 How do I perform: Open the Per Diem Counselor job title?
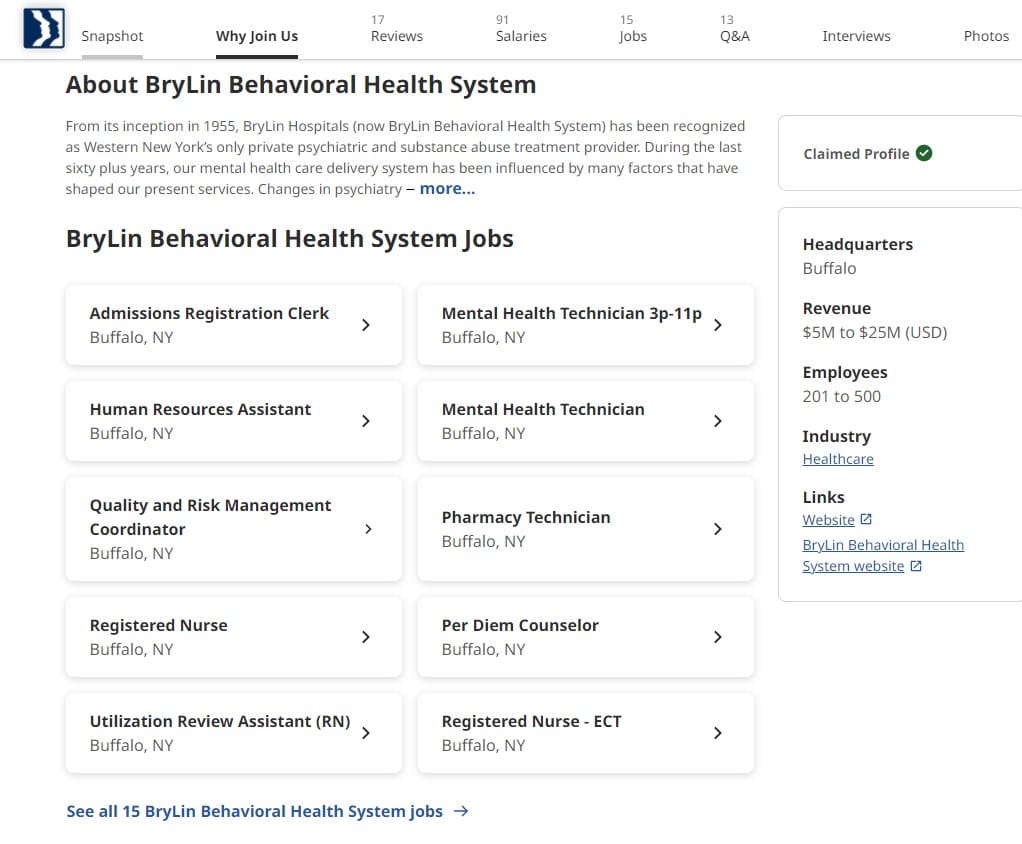[x=520, y=625]
